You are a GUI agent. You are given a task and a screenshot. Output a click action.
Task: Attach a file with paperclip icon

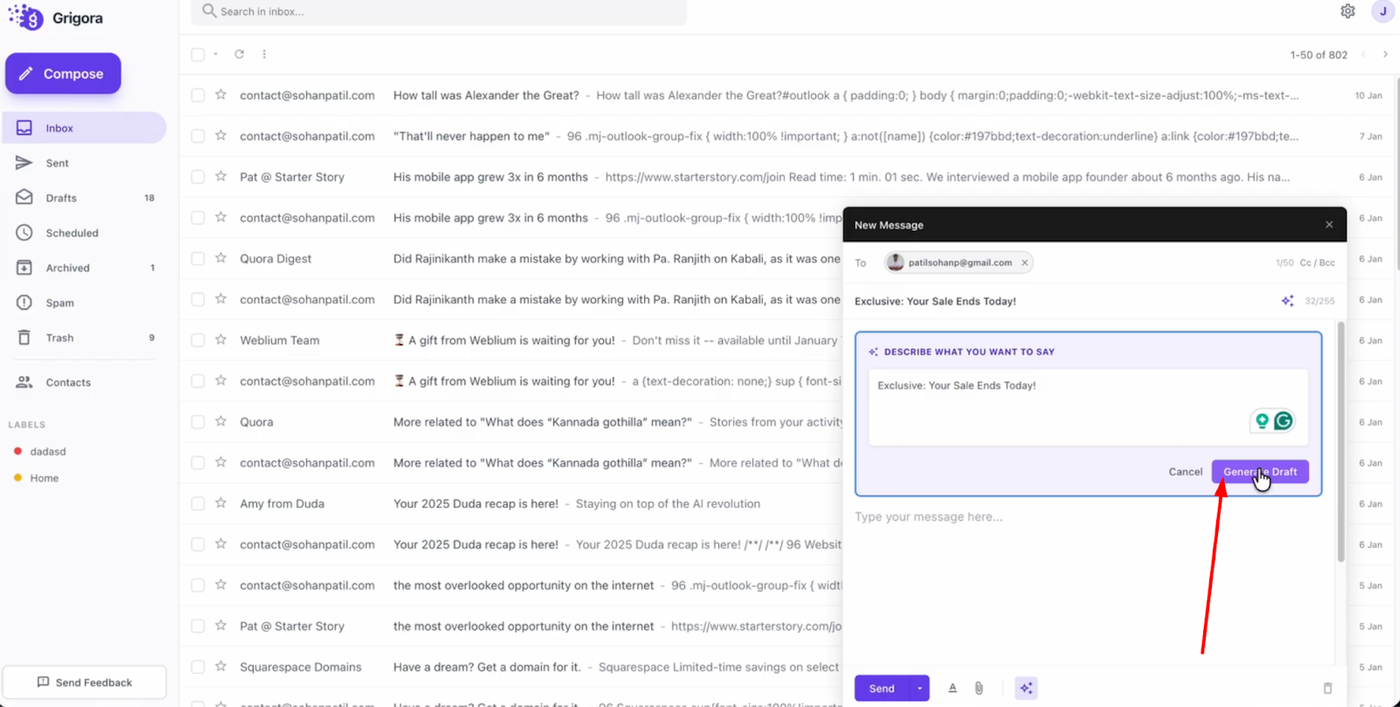pyautogui.click(x=979, y=688)
